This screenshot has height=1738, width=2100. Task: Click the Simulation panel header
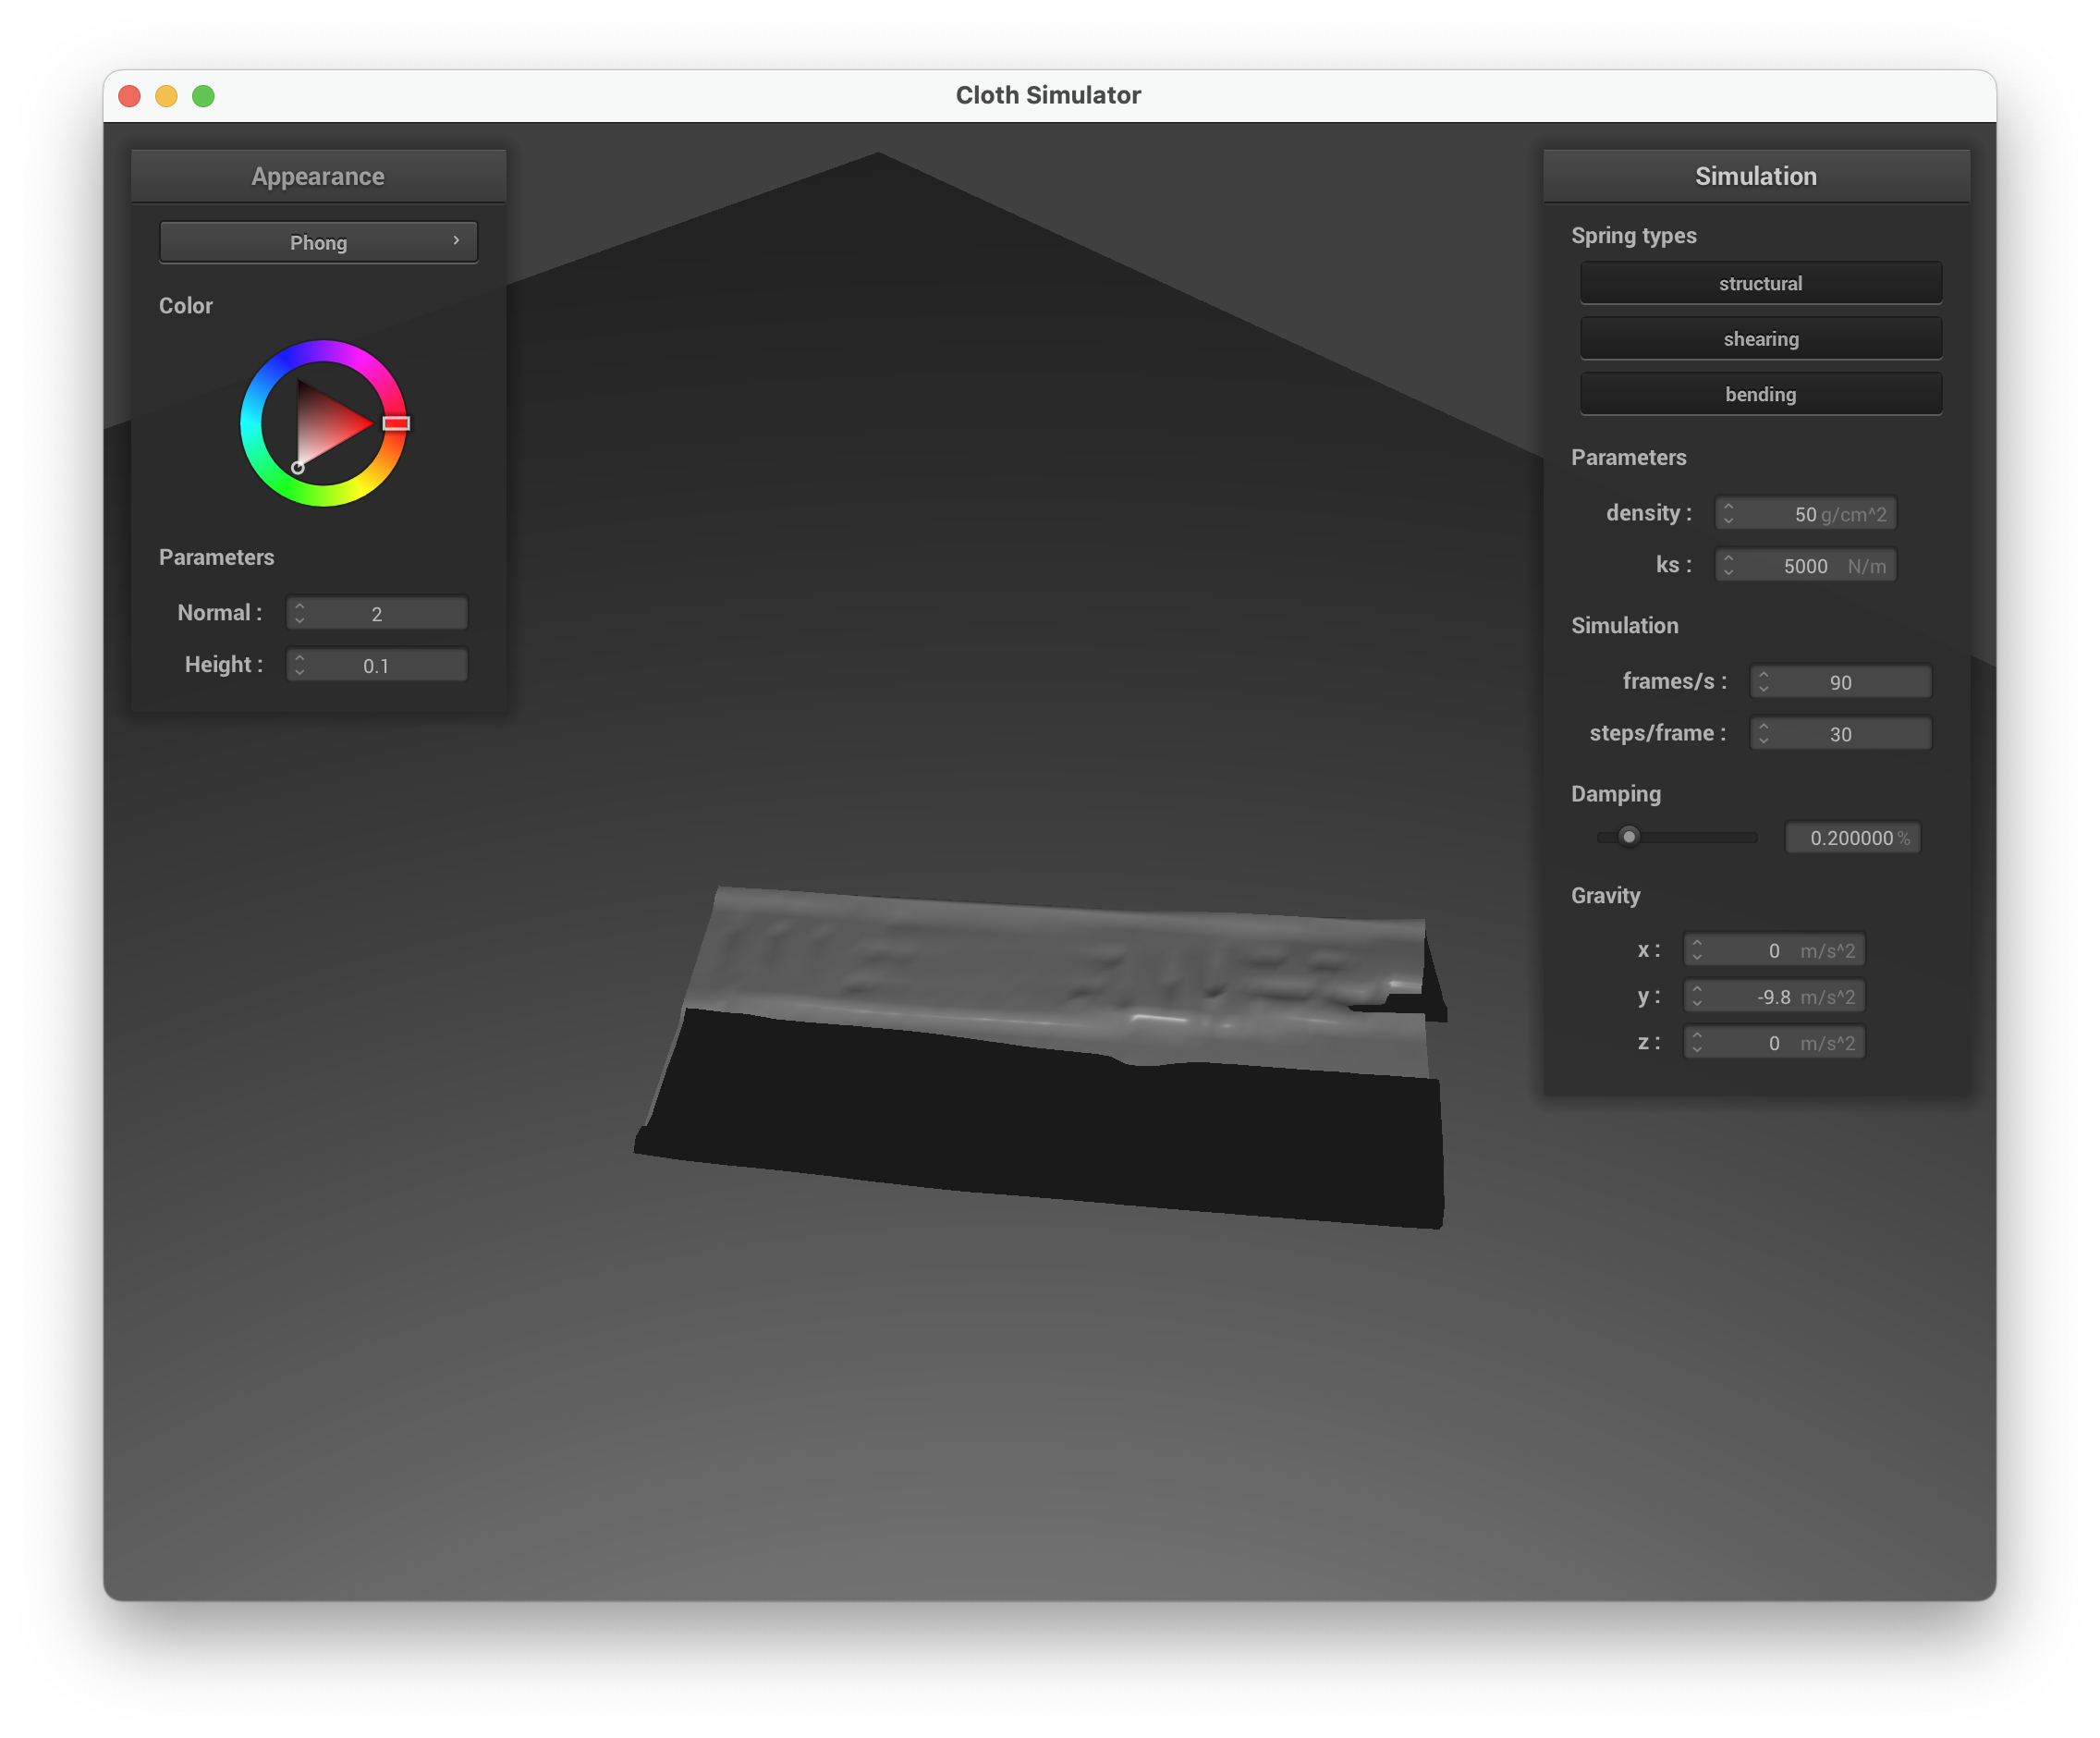1755,176
